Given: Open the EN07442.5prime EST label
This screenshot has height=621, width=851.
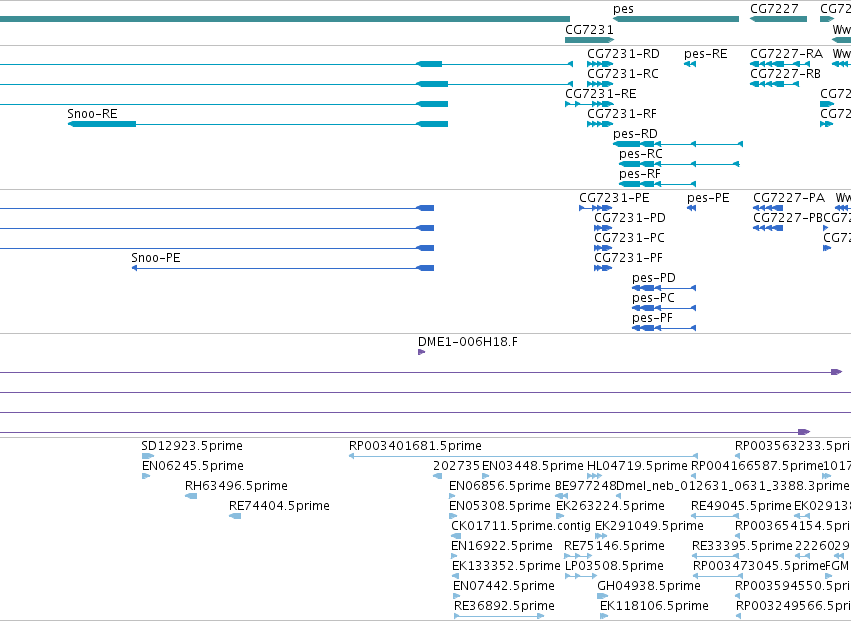Looking at the screenshot, I should pos(504,587).
